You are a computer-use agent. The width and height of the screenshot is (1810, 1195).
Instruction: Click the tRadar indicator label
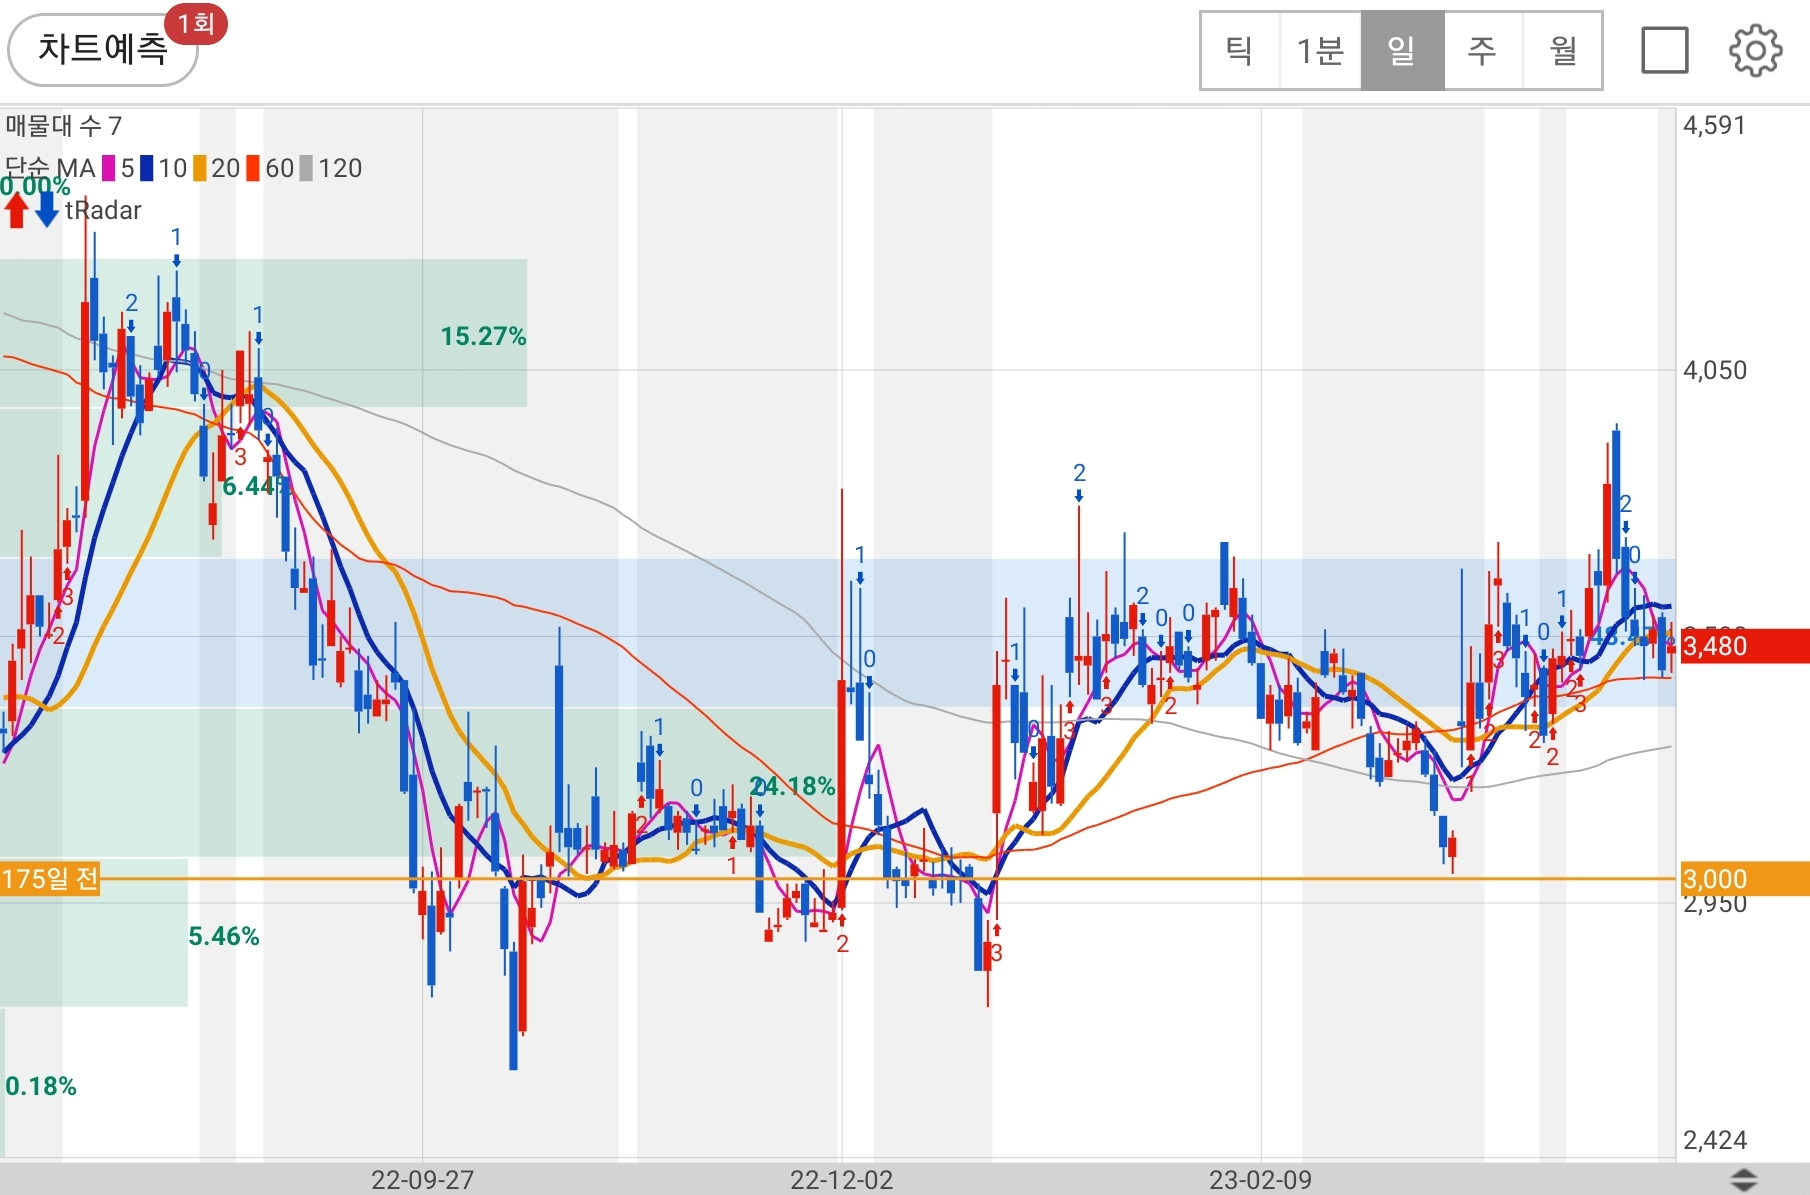tap(103, 210)
